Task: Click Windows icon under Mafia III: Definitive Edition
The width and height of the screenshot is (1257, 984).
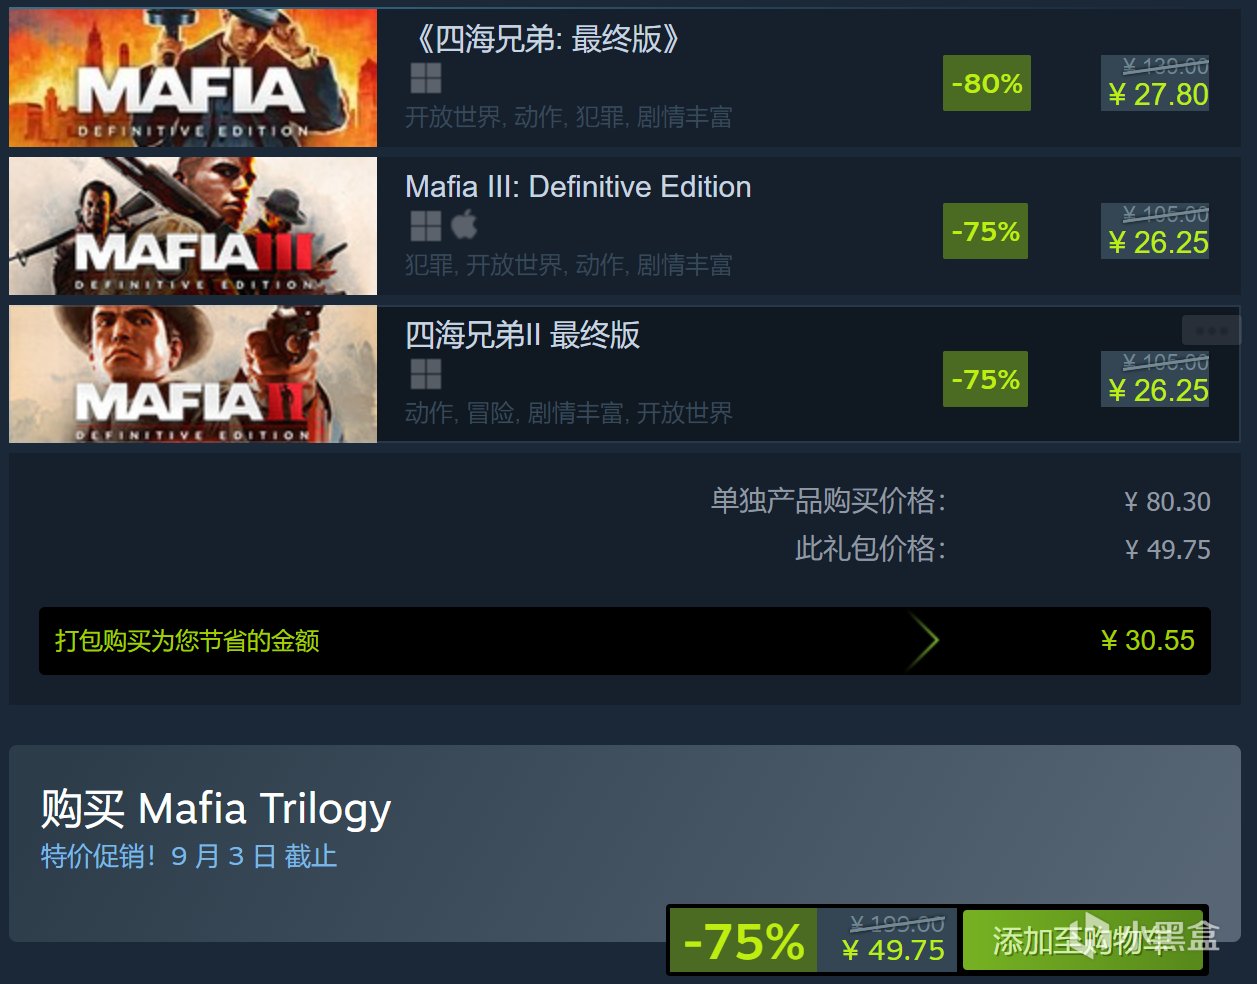Action: (x=425, y=226)
